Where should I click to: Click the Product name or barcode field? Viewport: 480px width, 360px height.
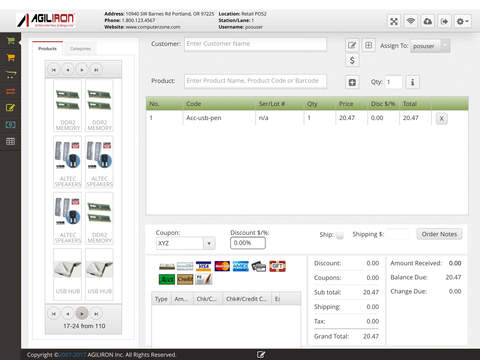(255, 81)
